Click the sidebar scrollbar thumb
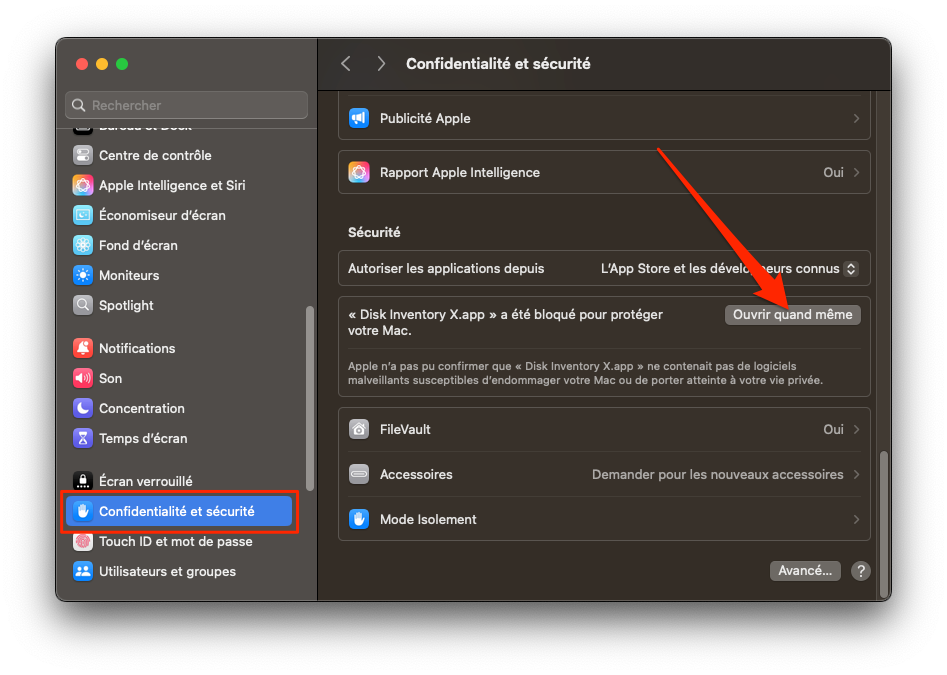The width and height of the screenshot is (947, 675). (x=310, y=398)
